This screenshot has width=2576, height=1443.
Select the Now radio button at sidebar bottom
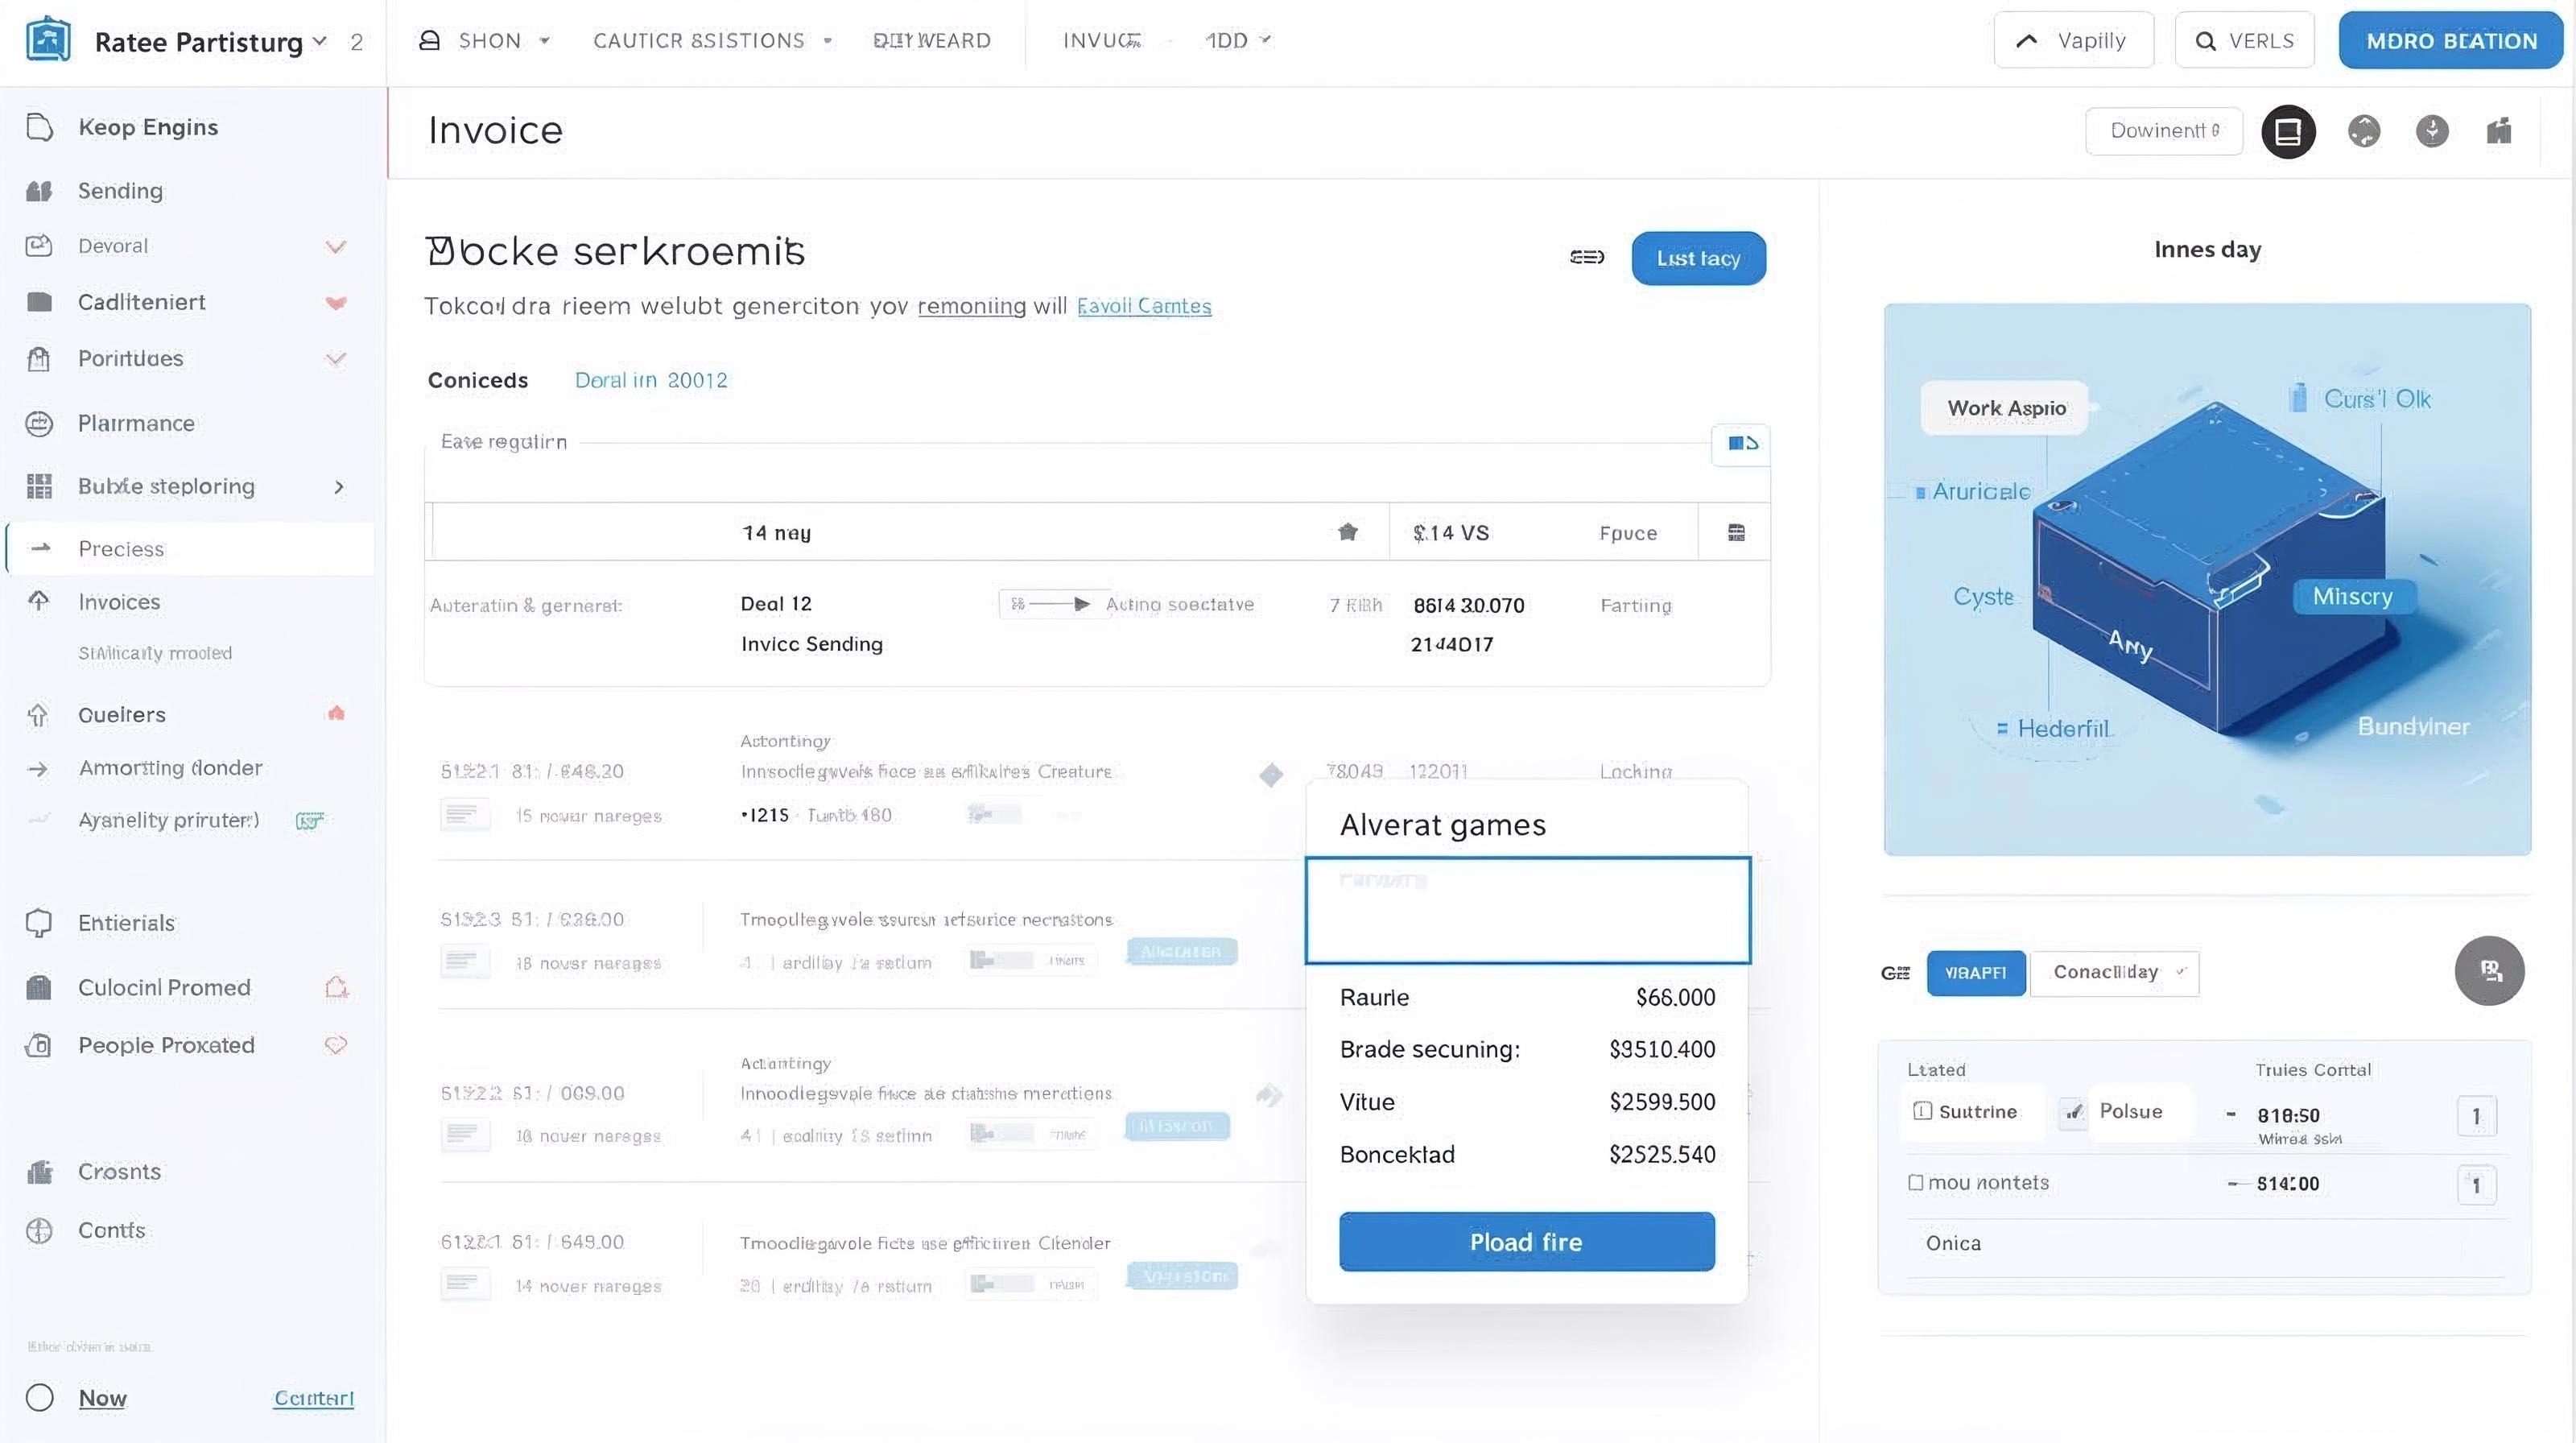tap(40, 1397)
